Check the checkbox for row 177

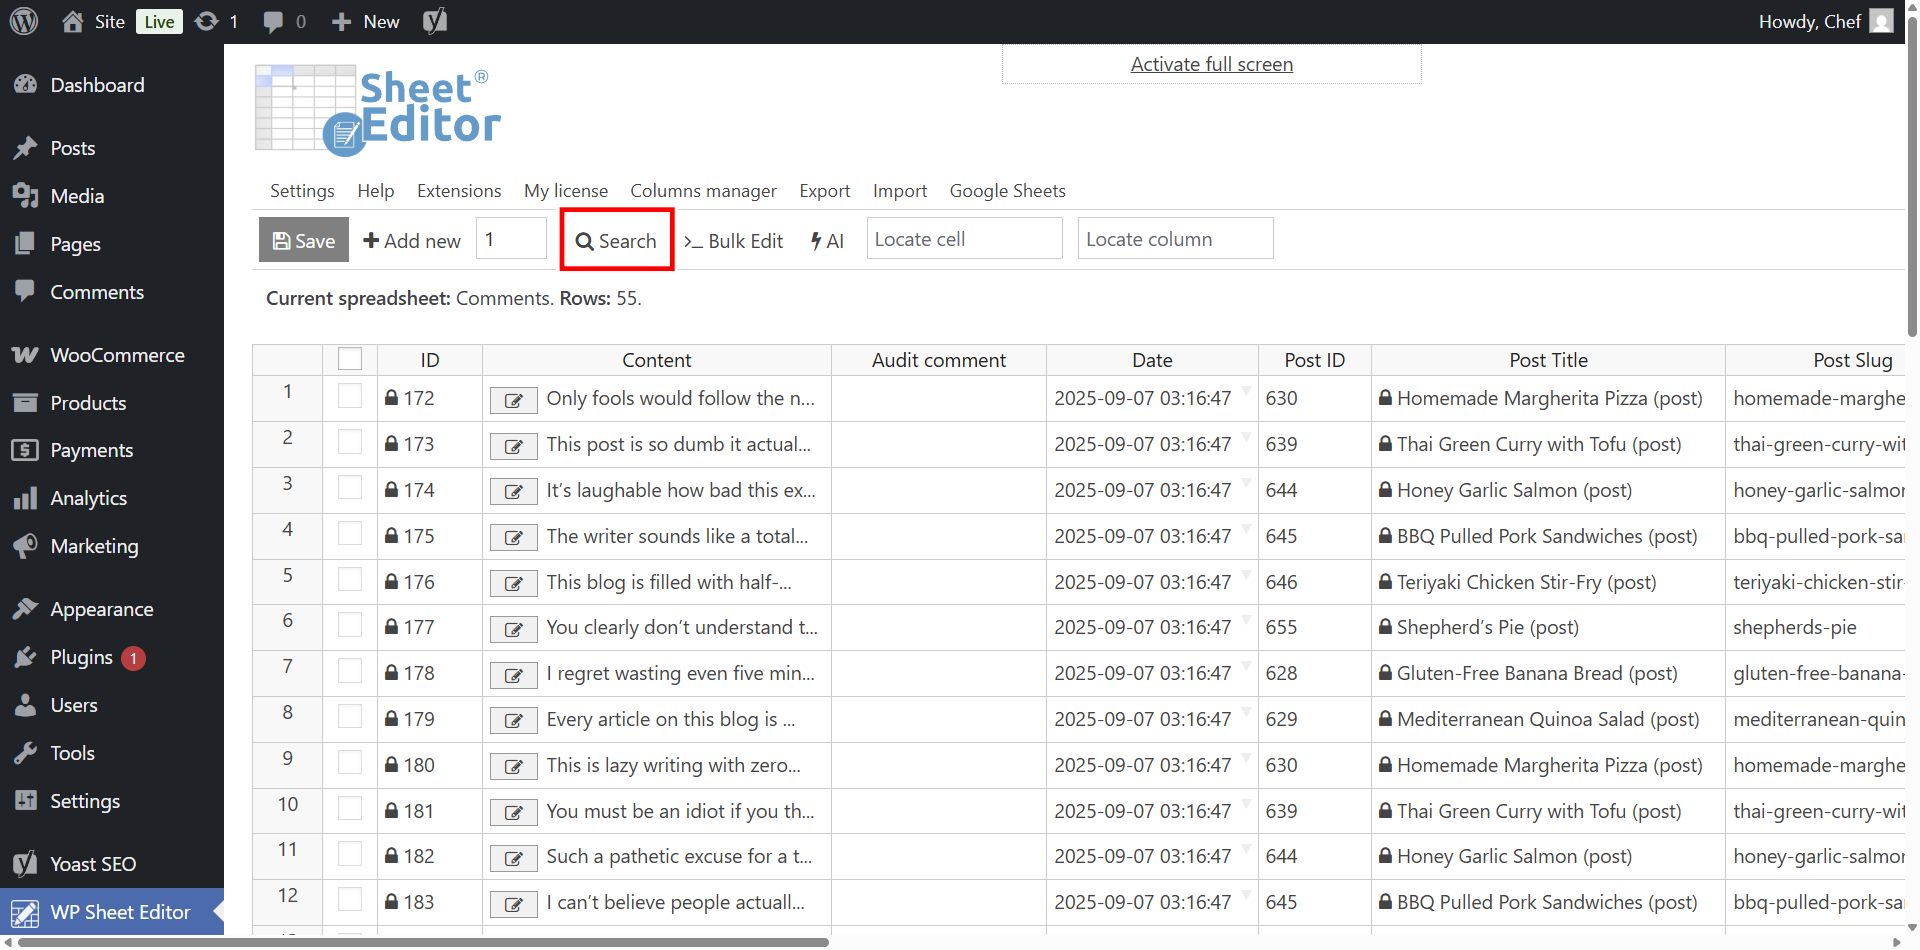click(x=350, y=625)
